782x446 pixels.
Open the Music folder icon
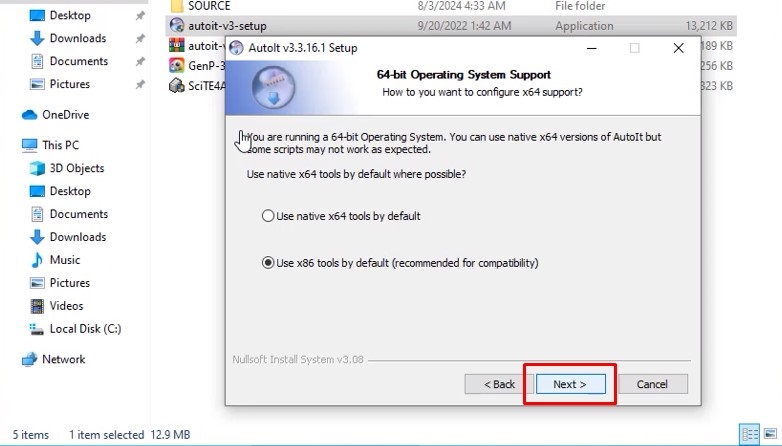[x=37, y=260]
